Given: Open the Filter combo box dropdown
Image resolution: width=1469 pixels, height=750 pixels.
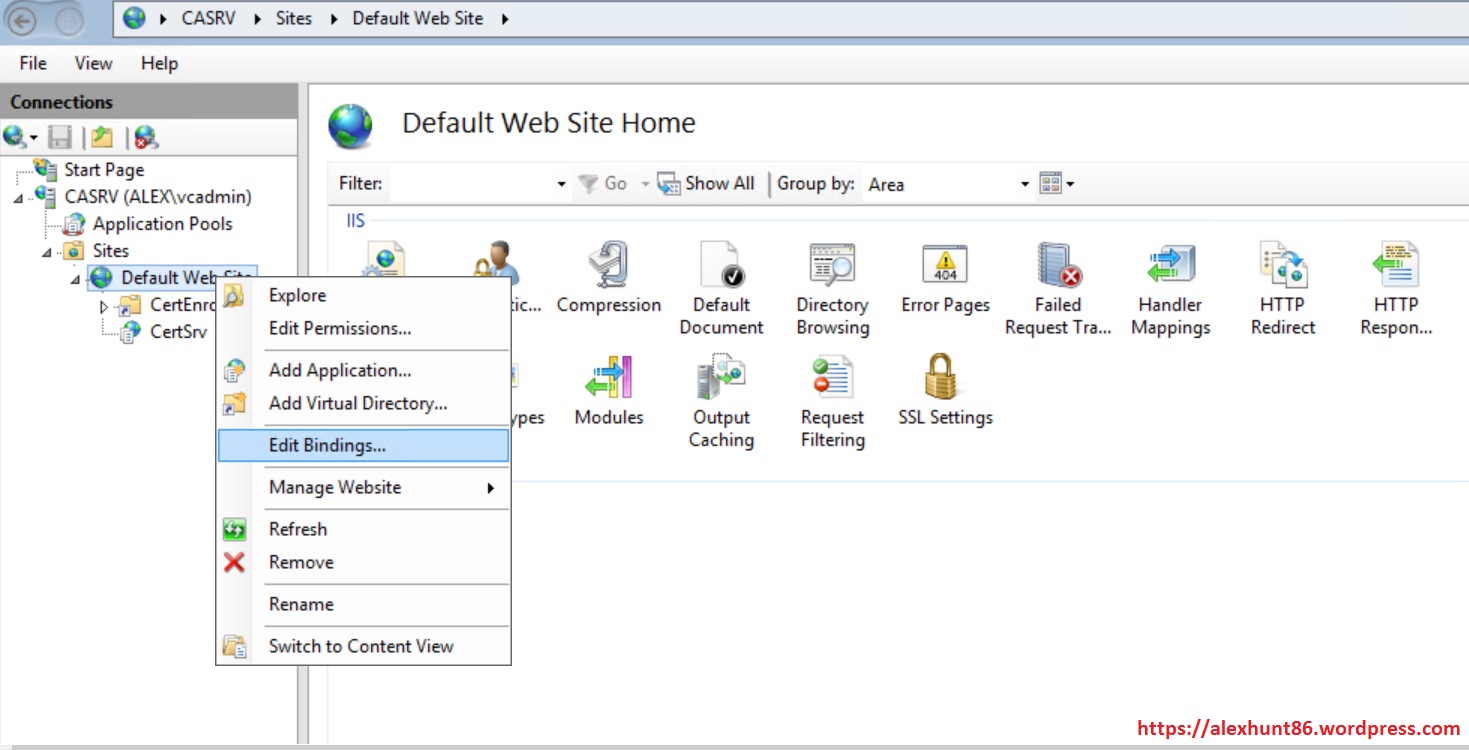Looking at the screenshot, I should coord(561,184).
